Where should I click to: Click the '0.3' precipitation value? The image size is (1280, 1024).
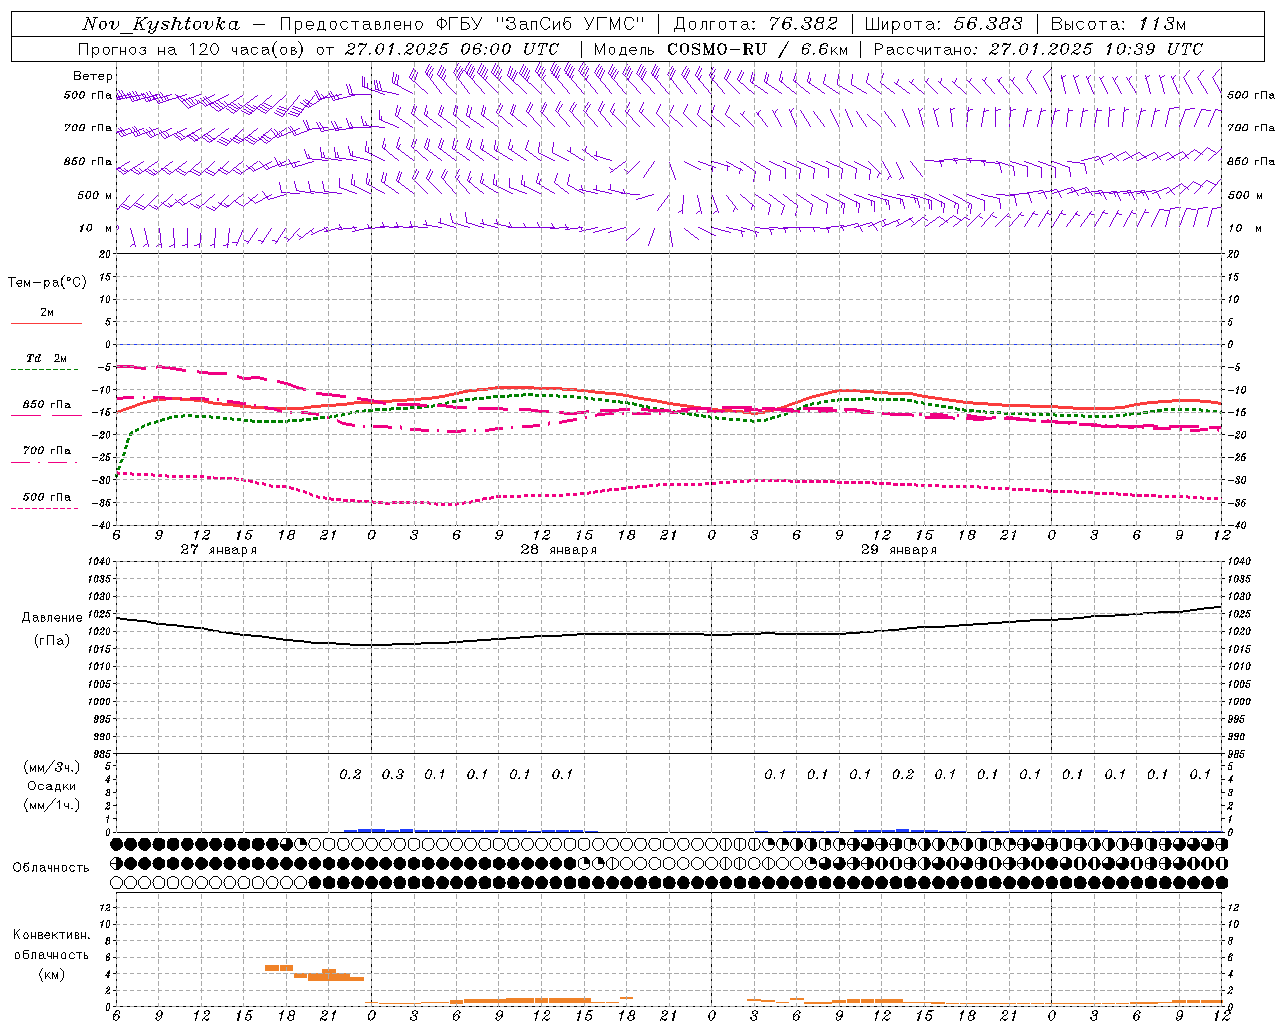[393, 774]
